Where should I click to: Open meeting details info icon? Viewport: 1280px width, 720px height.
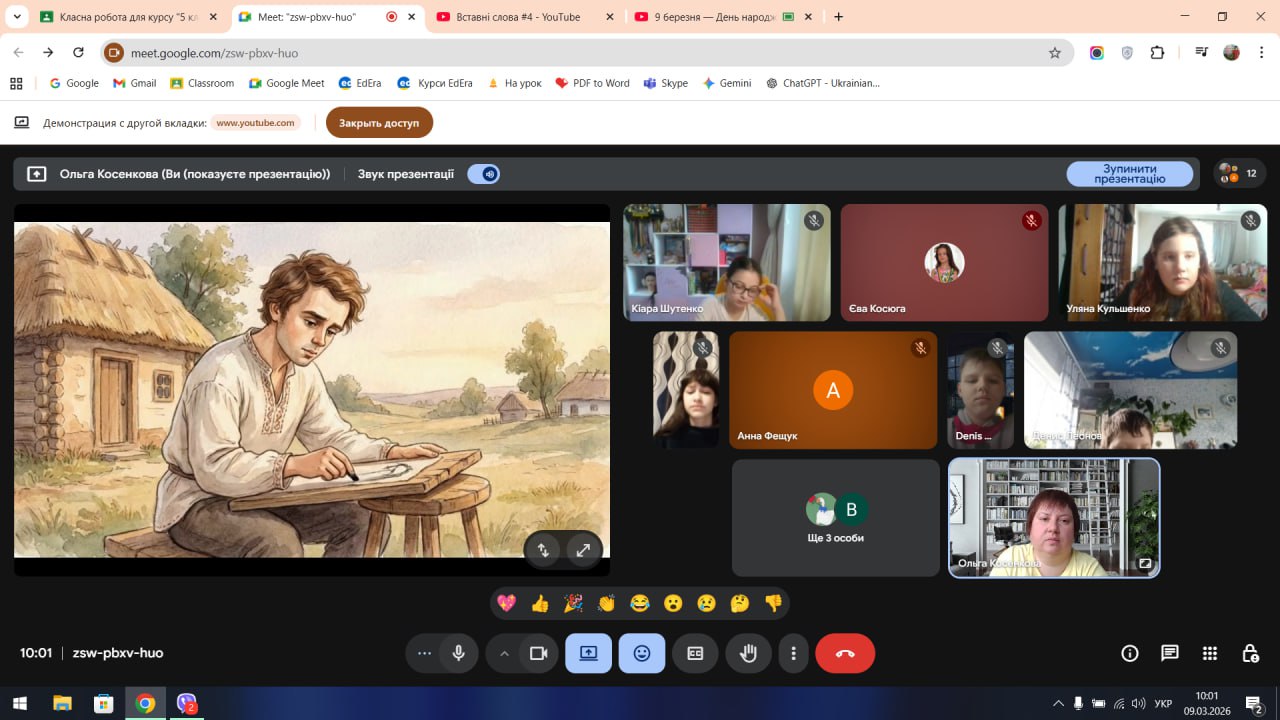pyautogui.click(x=1130, y=653)
